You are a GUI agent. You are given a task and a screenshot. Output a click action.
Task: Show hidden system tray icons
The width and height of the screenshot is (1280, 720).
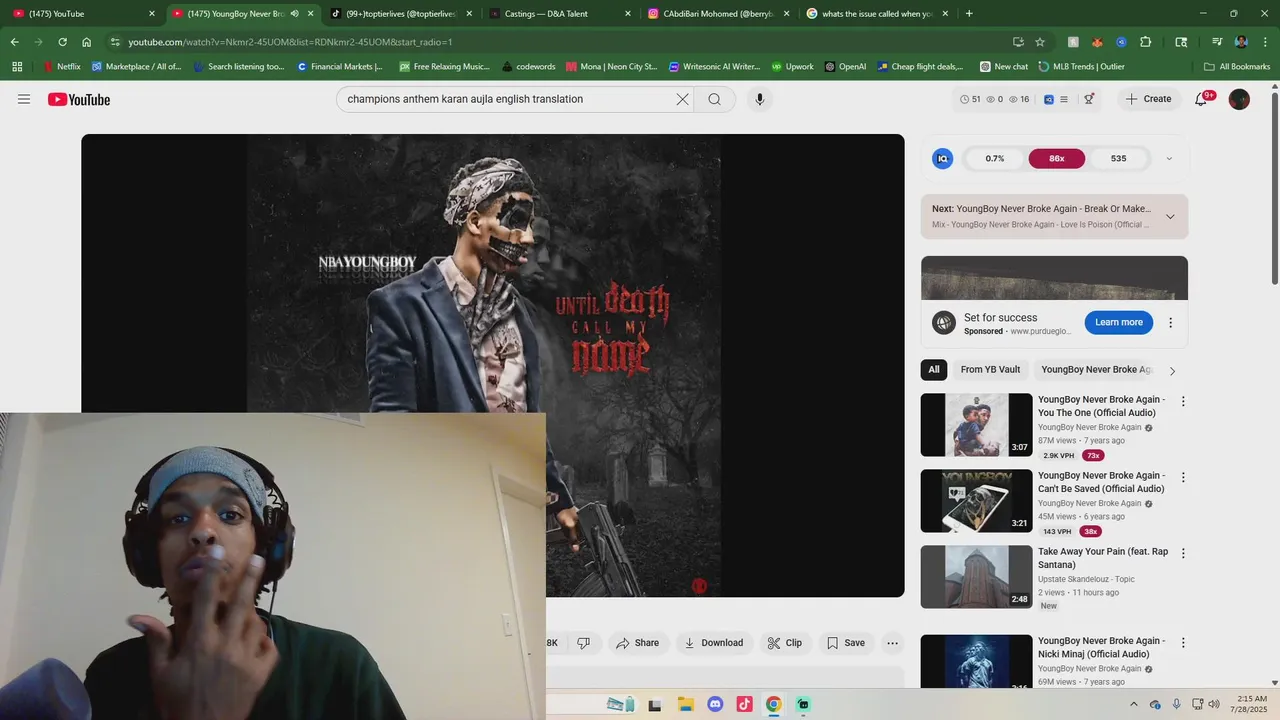(1134, 704)
